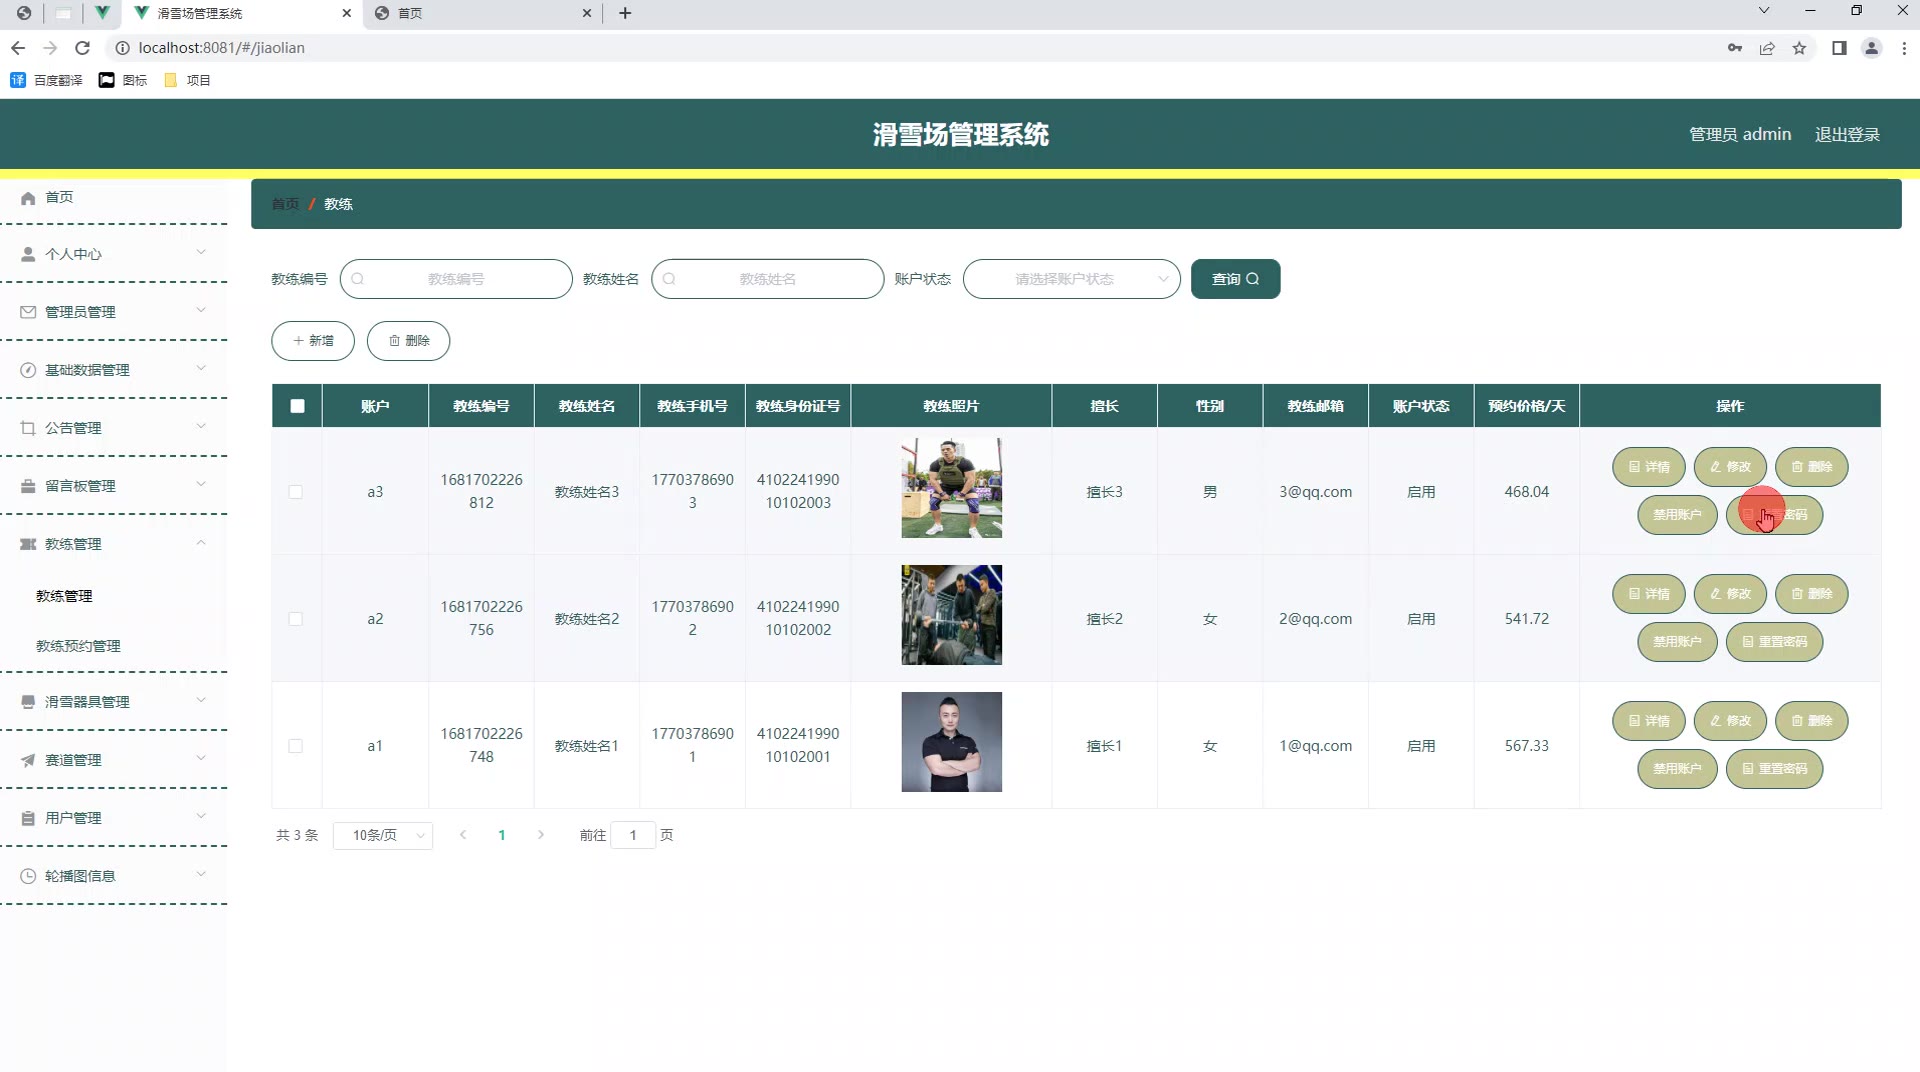This screenshot has height=1072, width=1920.
Task: Select the checkbox for row a2
Action: pyautogui.click(x=295, y=619)
